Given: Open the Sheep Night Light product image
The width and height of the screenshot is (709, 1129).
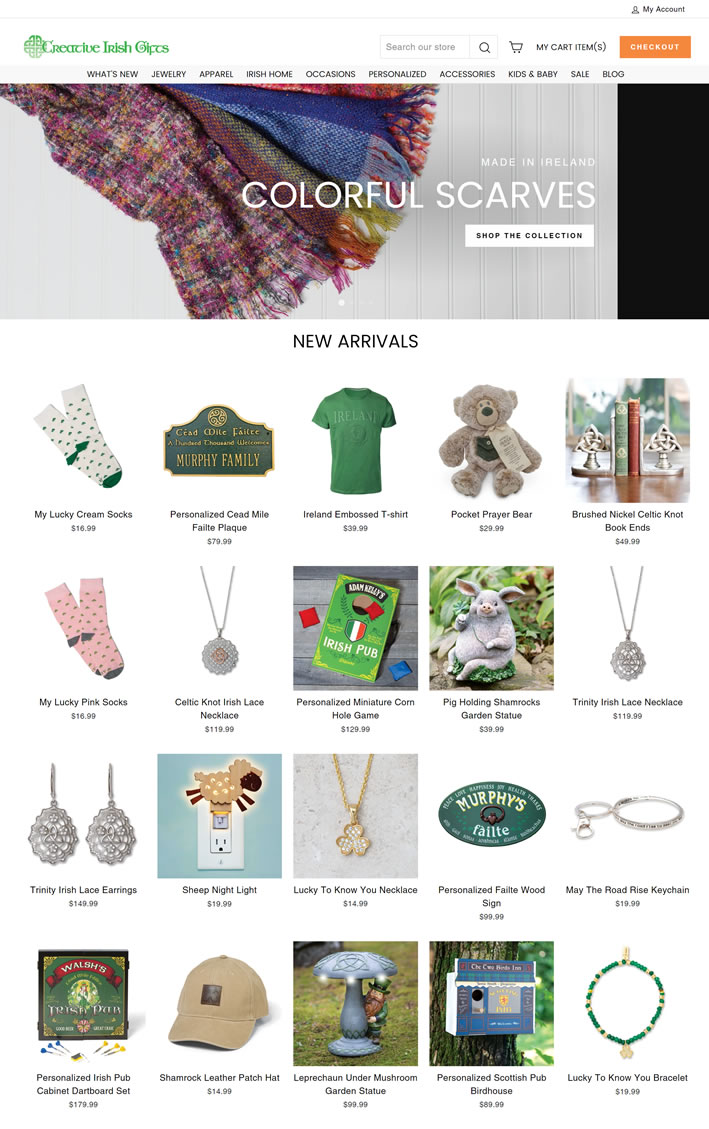Looking at the screenshot, I should [220, 816].
